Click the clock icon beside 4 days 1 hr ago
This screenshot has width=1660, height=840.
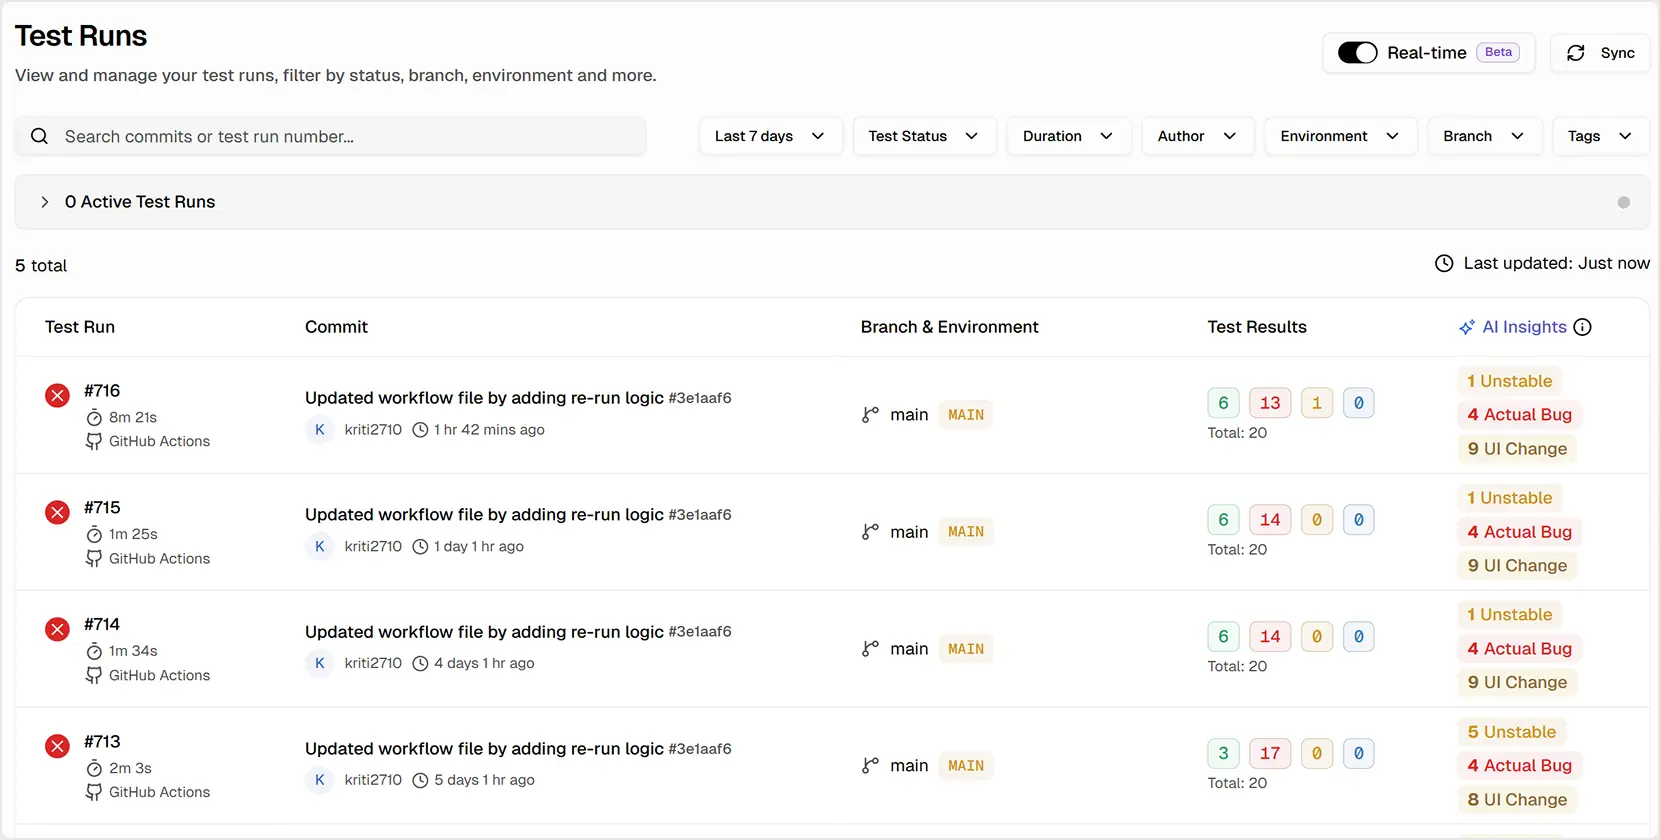[421, 663]
